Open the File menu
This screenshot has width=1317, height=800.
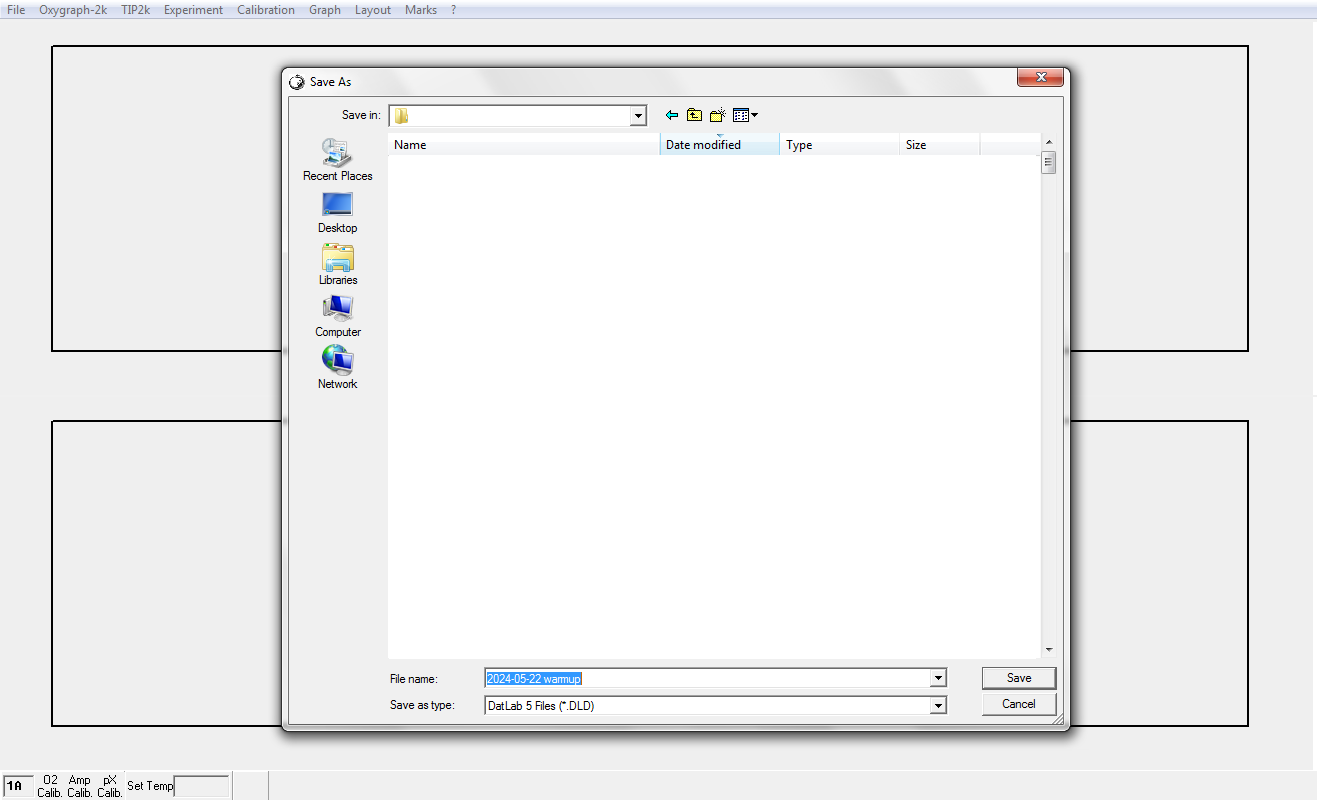point(16,10)
